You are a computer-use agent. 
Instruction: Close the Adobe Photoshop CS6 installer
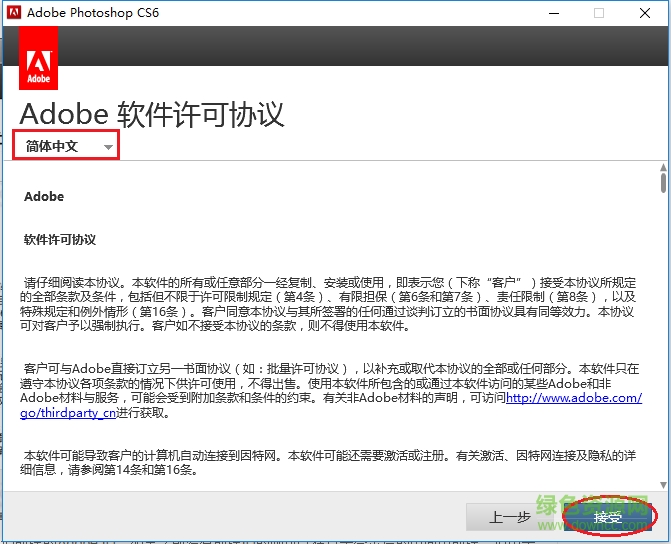pyautogui.click(x=645, y=13)
